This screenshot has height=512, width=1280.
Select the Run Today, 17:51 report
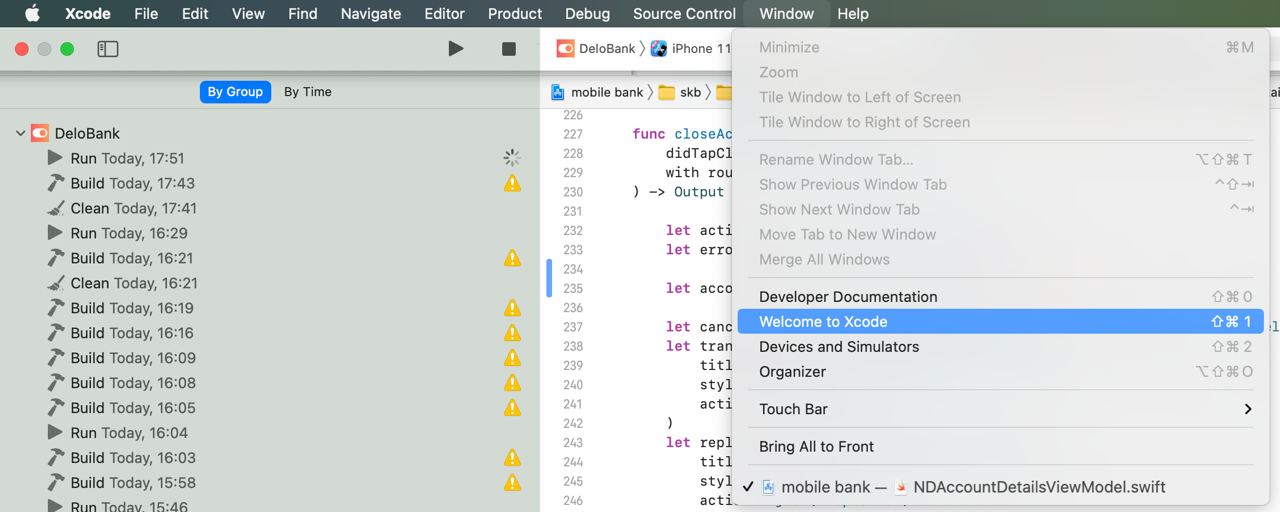tap(270, 158)
